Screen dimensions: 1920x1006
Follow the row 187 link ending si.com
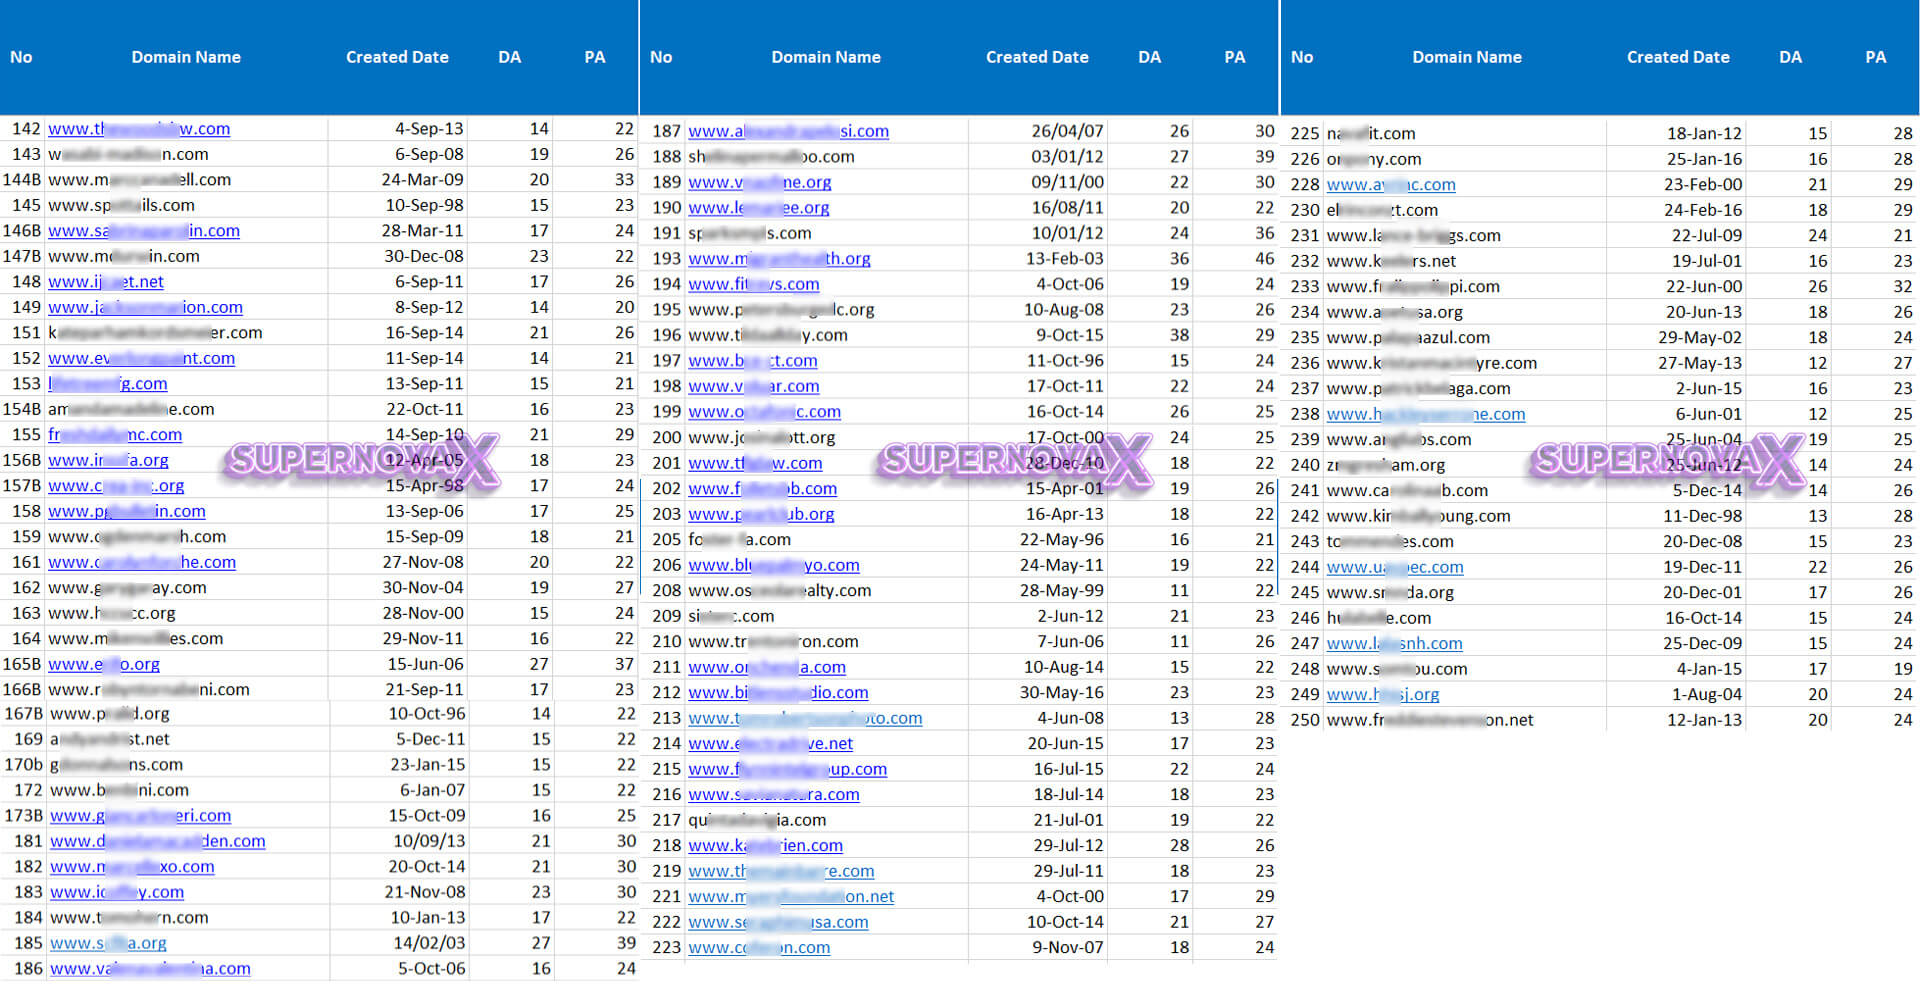coord(788,132)
